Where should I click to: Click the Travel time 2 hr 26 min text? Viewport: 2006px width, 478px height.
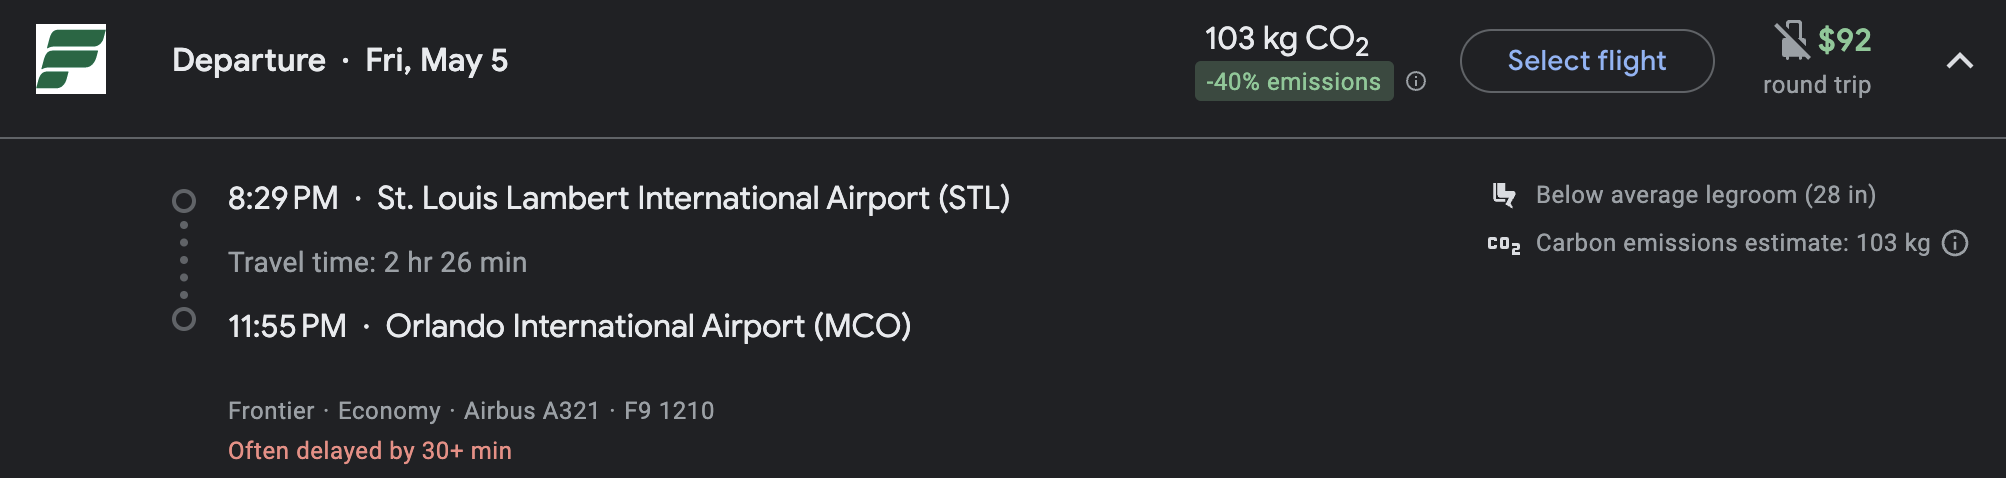coord(377,262)
